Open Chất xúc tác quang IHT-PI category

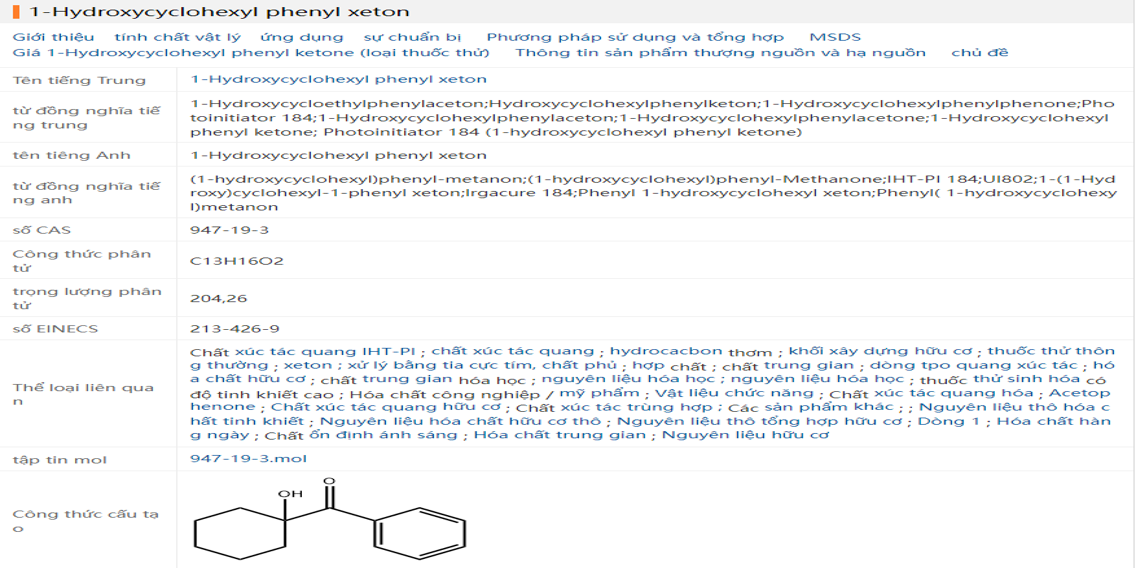pos(302,351)
